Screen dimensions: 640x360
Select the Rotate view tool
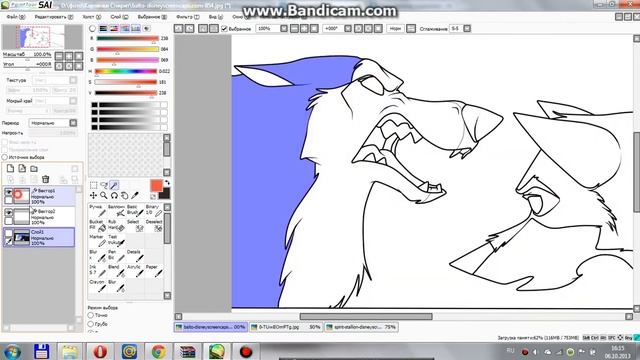tap(114, 196)
